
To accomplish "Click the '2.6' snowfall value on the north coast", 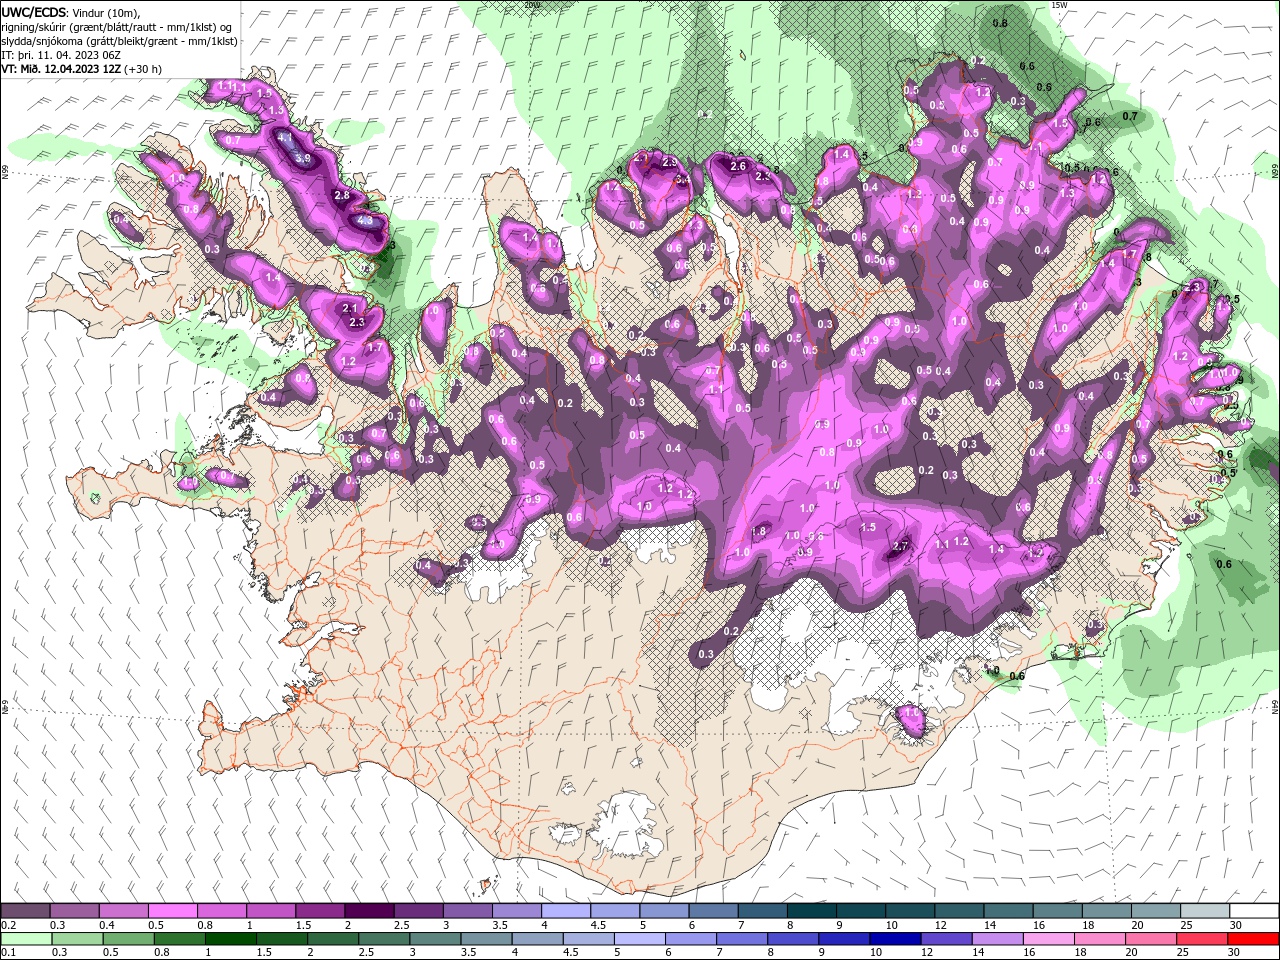I will point(739,166).
